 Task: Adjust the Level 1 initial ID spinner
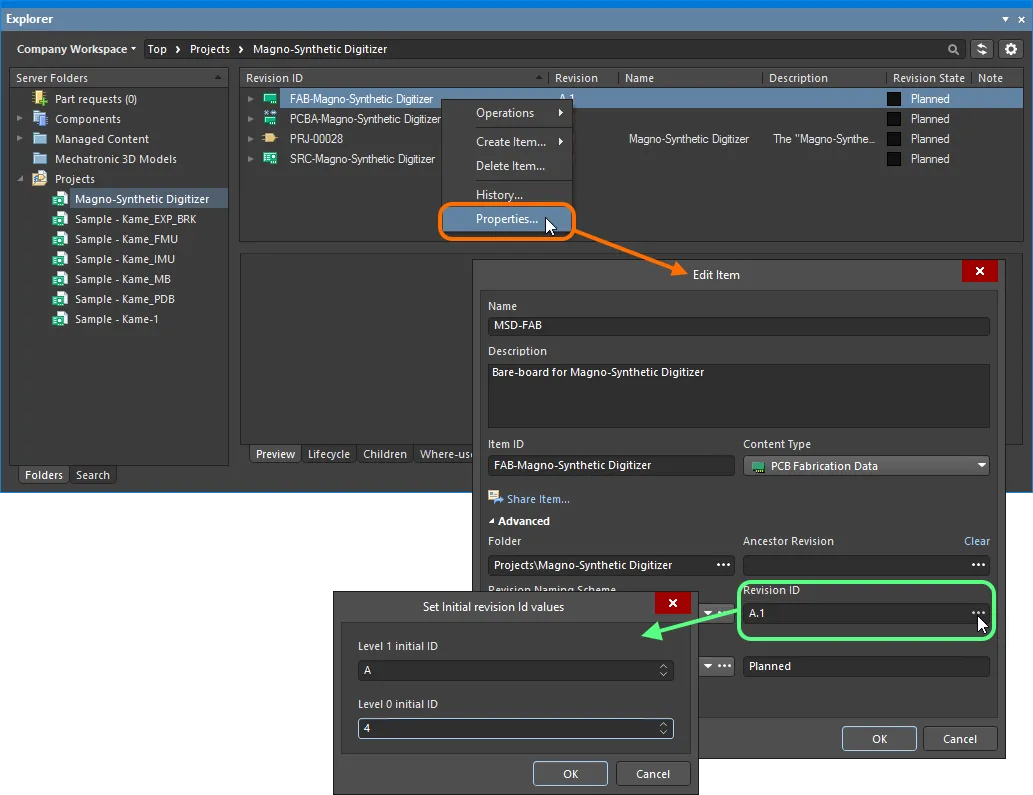(x=663, y=671)
